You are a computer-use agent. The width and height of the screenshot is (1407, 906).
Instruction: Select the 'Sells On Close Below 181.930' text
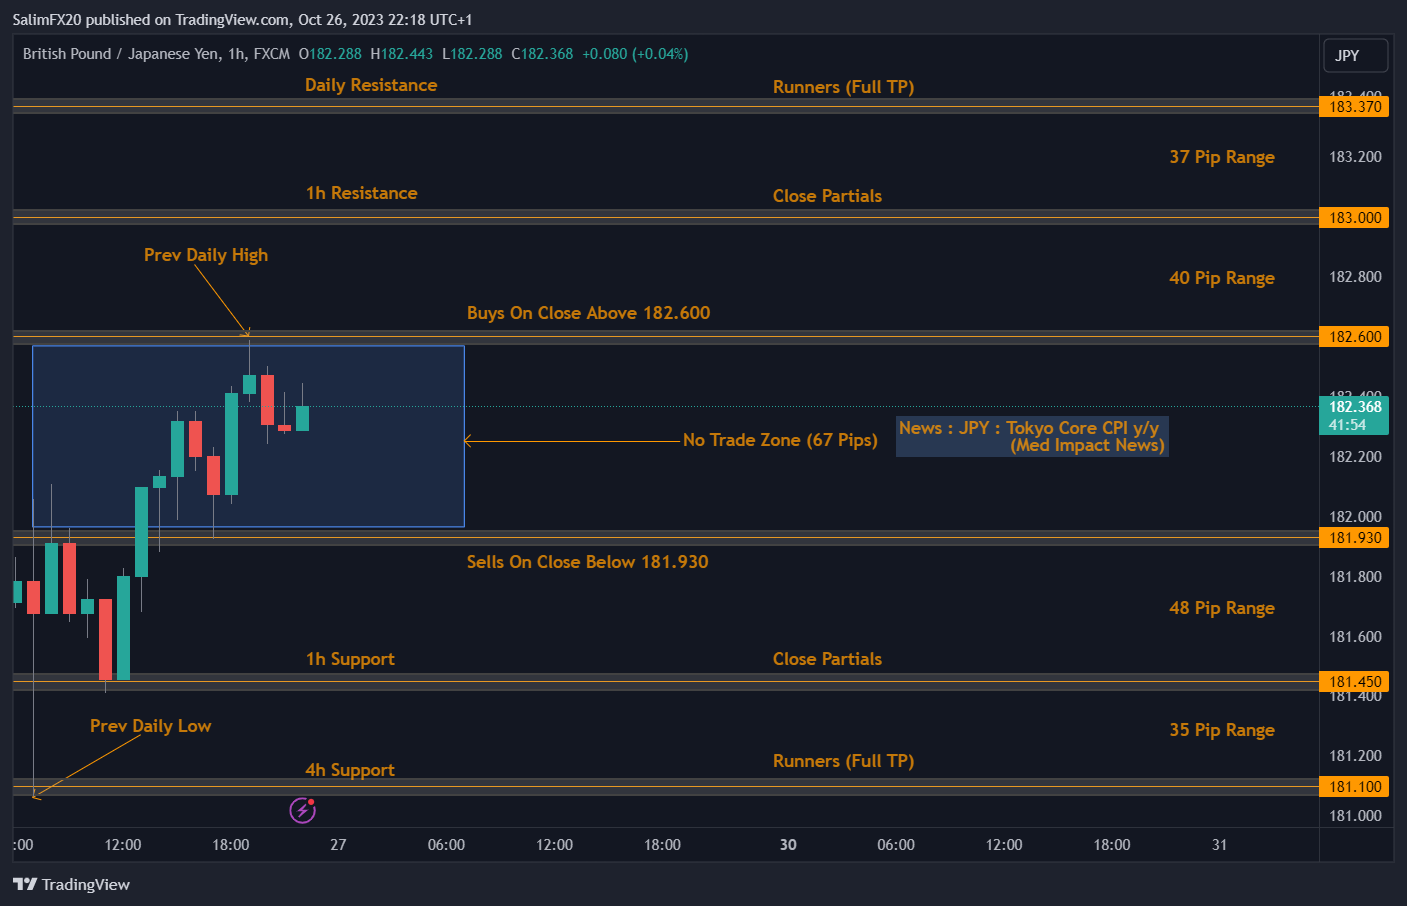point(587,562)
